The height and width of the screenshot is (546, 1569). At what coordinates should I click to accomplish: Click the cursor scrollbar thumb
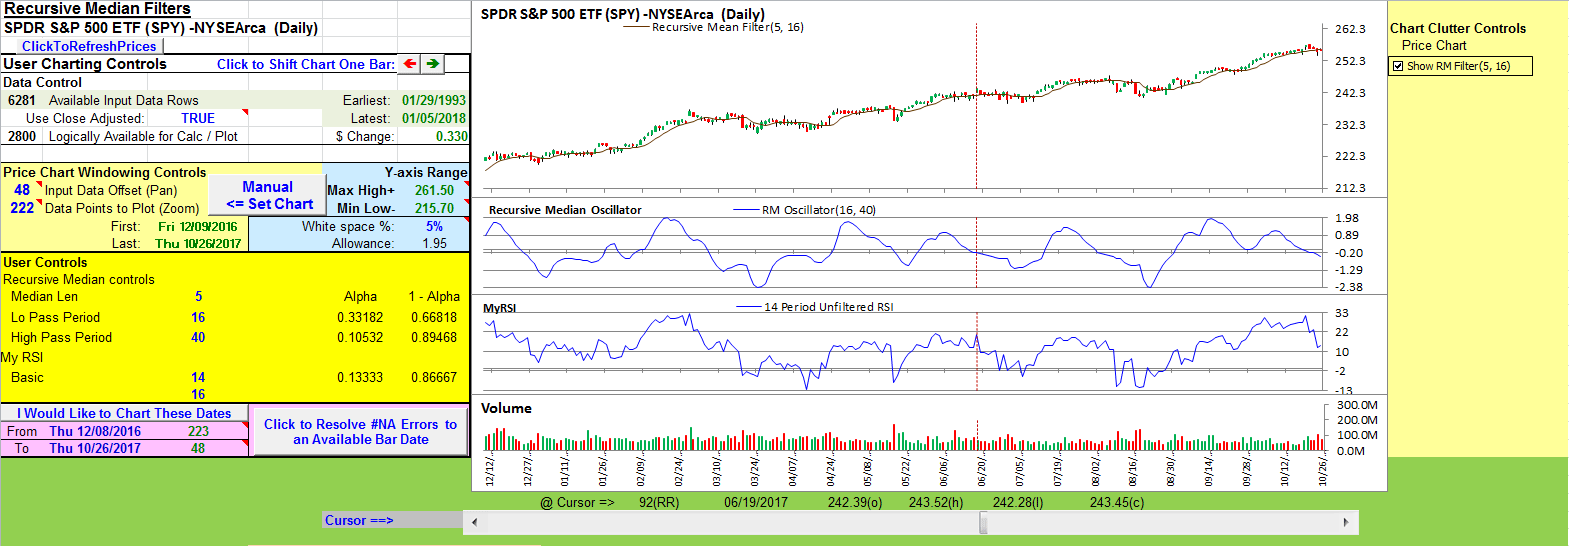coord(983,522)
